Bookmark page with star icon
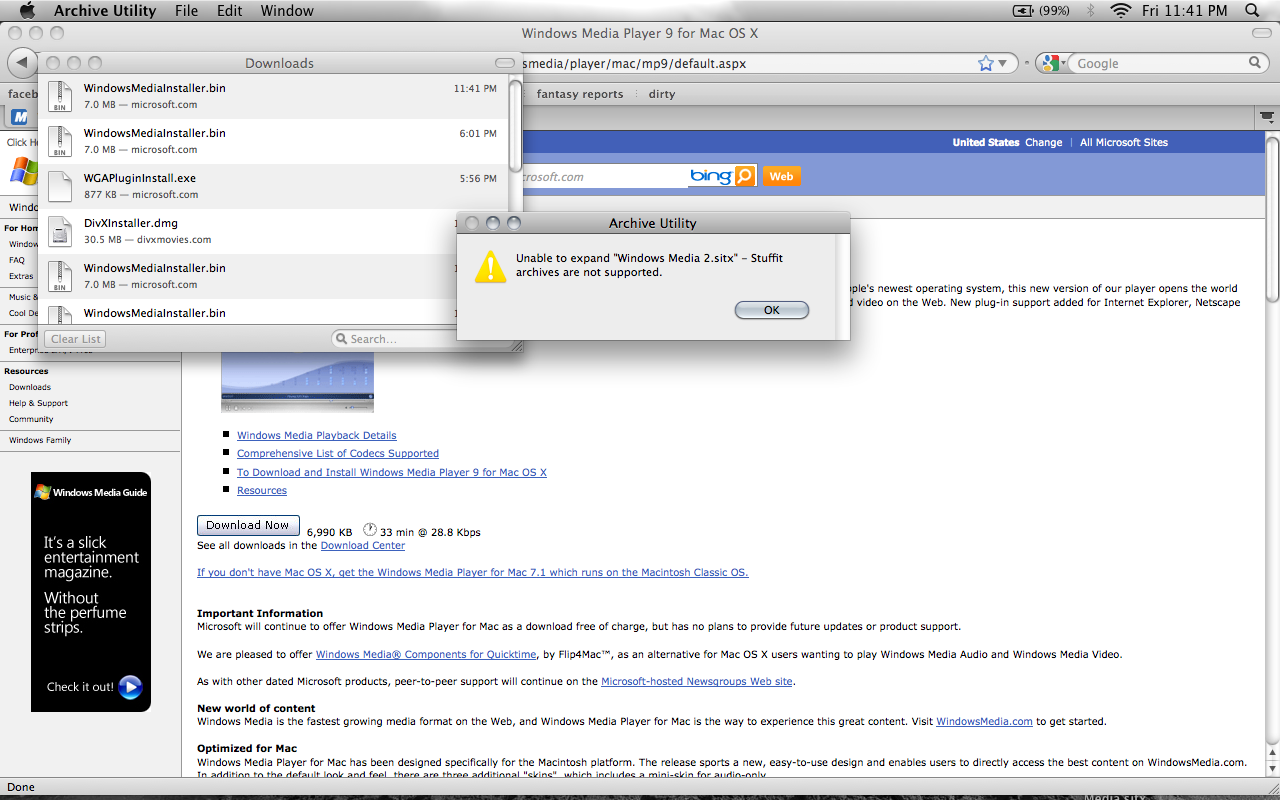Image resolution: width=1280 pixels, height=800 pixels. (x=986, y=63)
